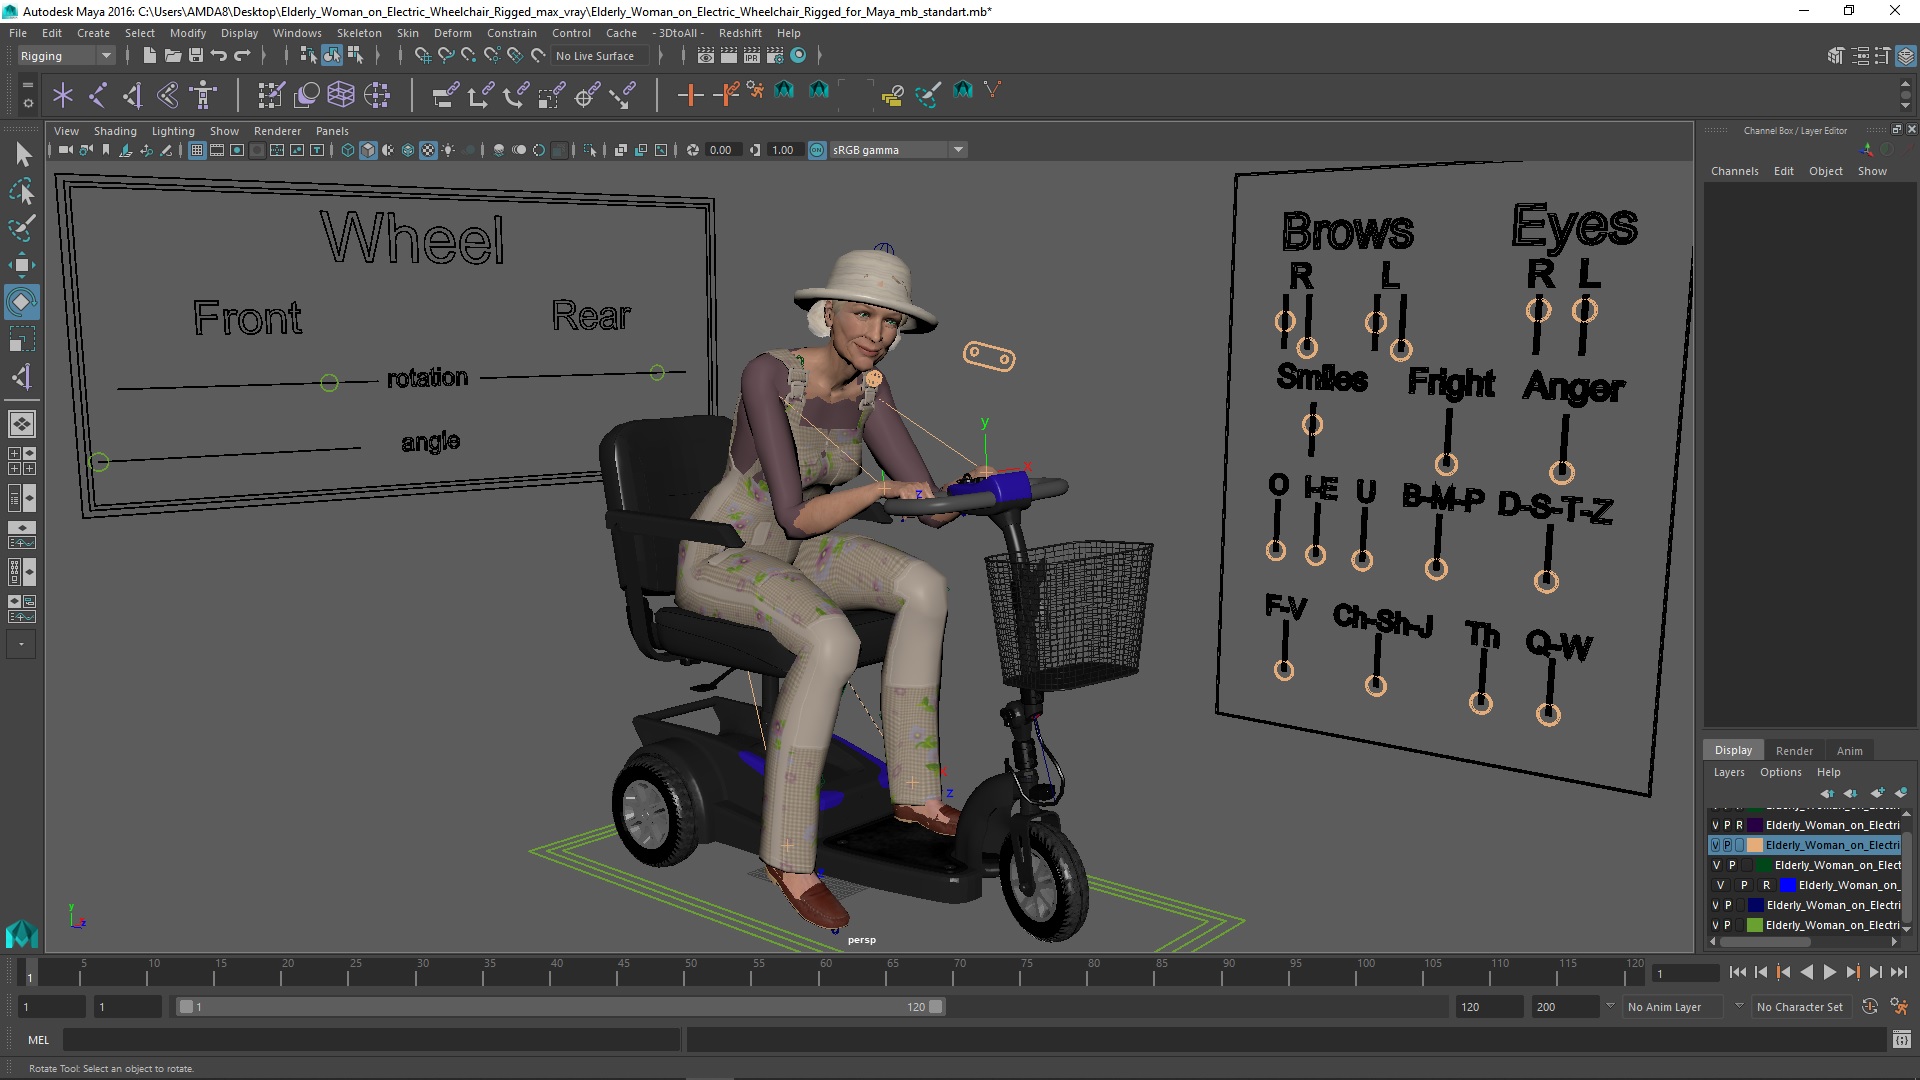Click orange color swatch on selected layer

(x=1754, y=845)
